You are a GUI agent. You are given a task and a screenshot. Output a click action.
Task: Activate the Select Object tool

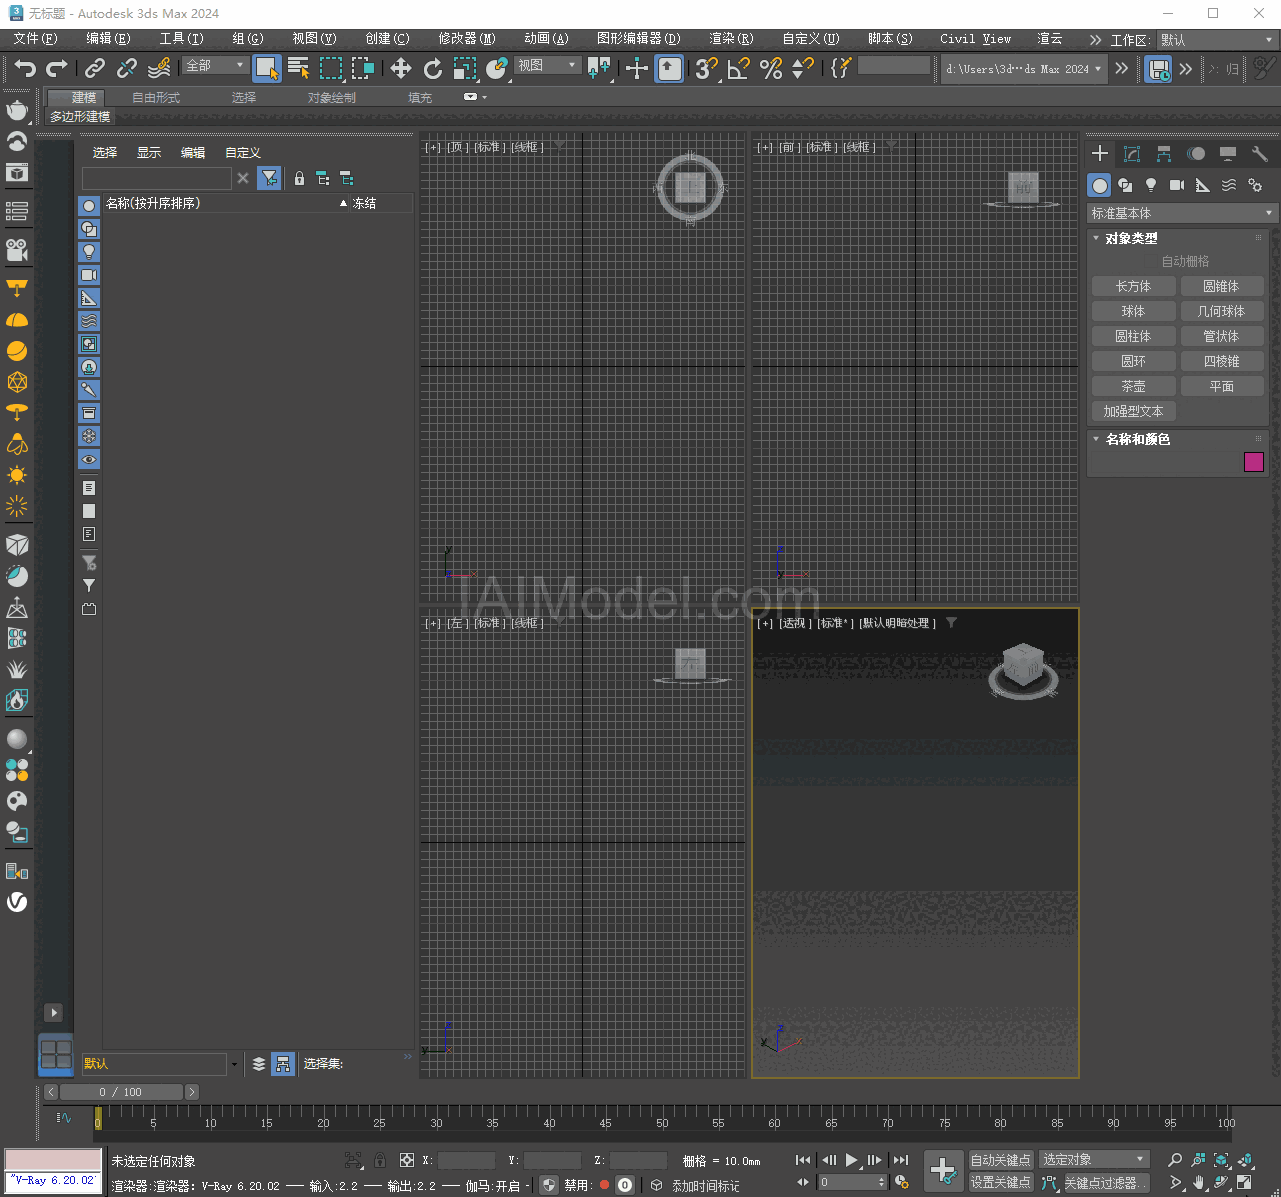click(x=267, y=68)
